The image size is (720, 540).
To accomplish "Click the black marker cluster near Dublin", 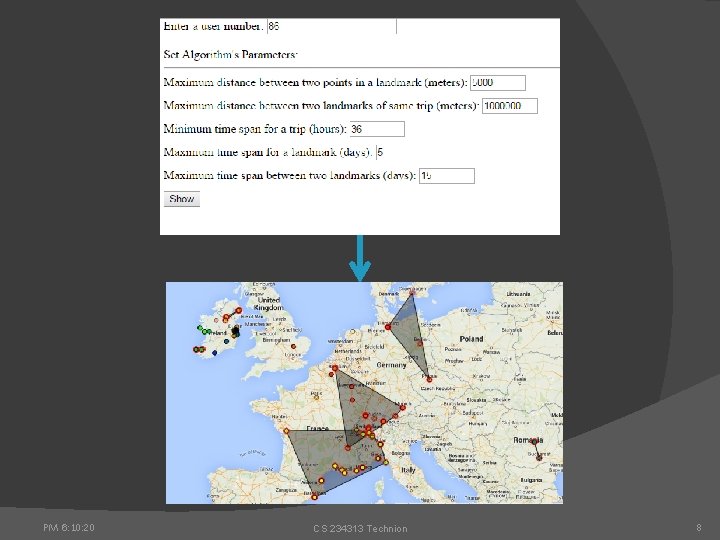I will point(236,331).
